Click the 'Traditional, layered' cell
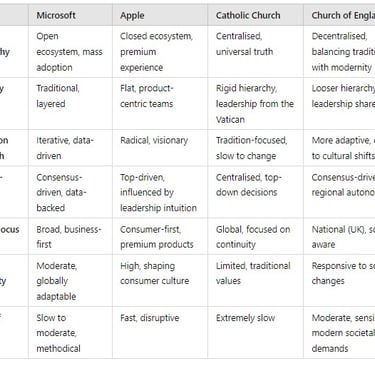Viewport: 375px width, 366px height. pyautogui.click(x=70, y=104)
